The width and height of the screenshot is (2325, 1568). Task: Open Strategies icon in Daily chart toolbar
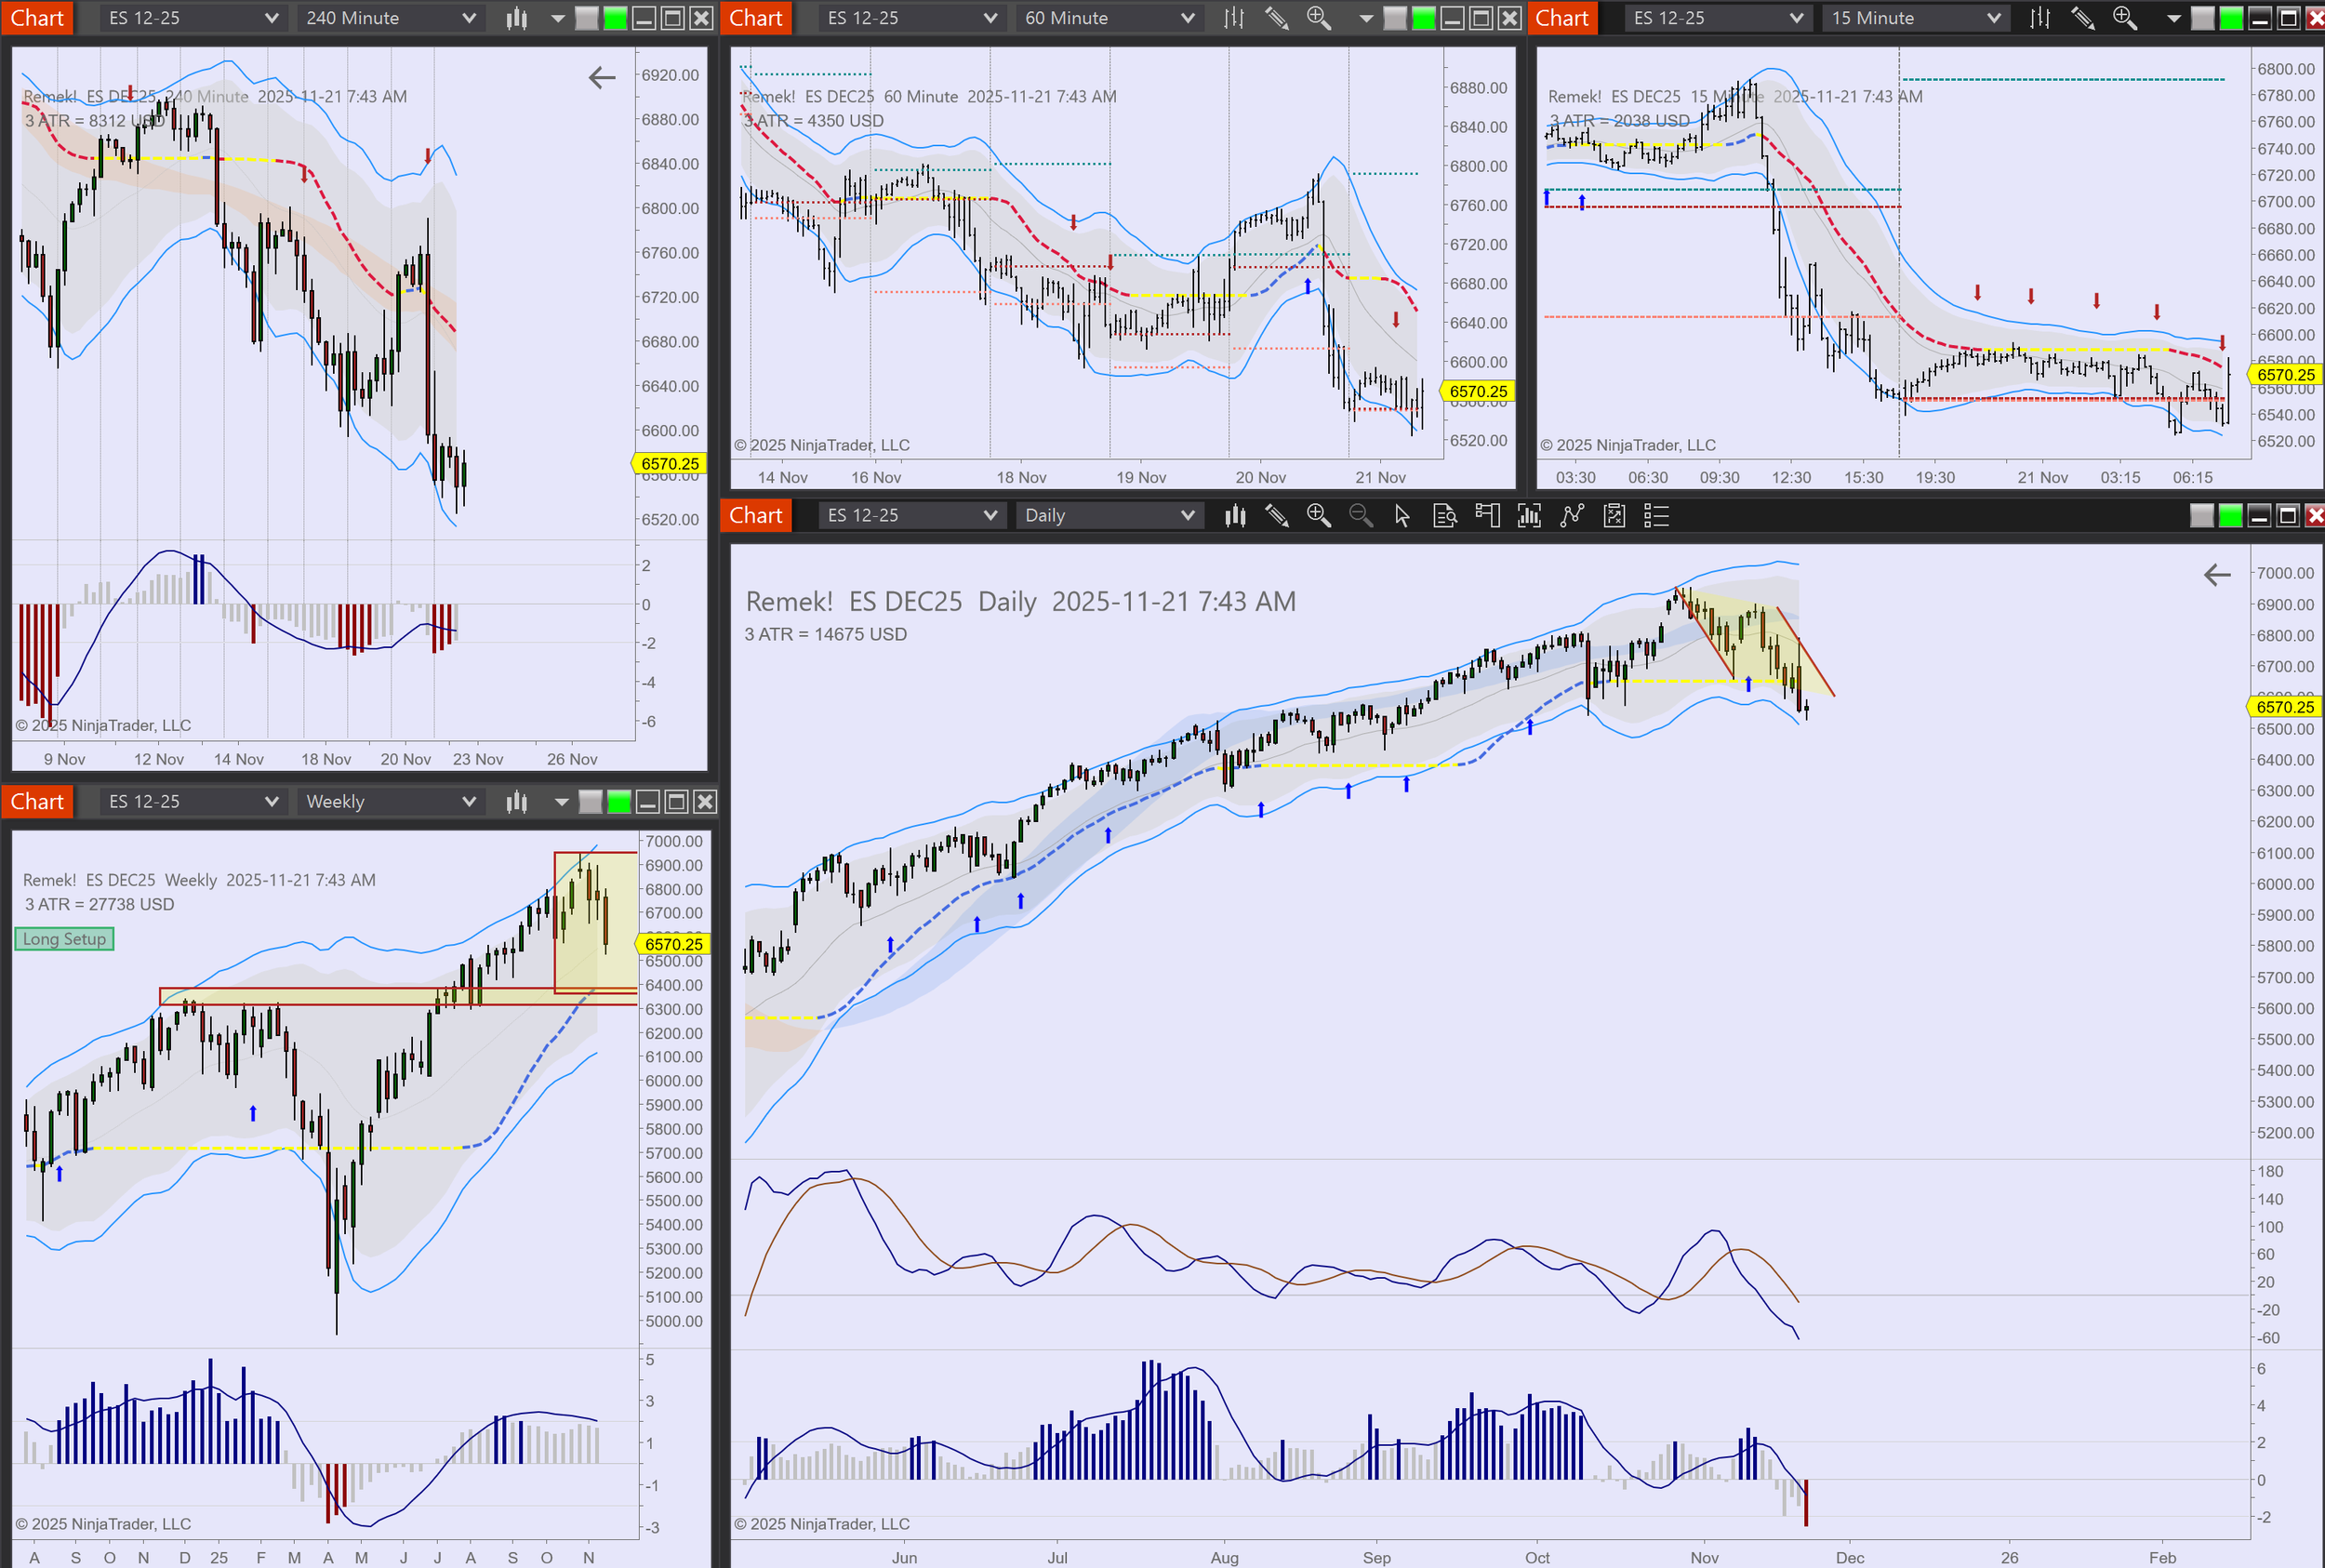(1572, 515)
